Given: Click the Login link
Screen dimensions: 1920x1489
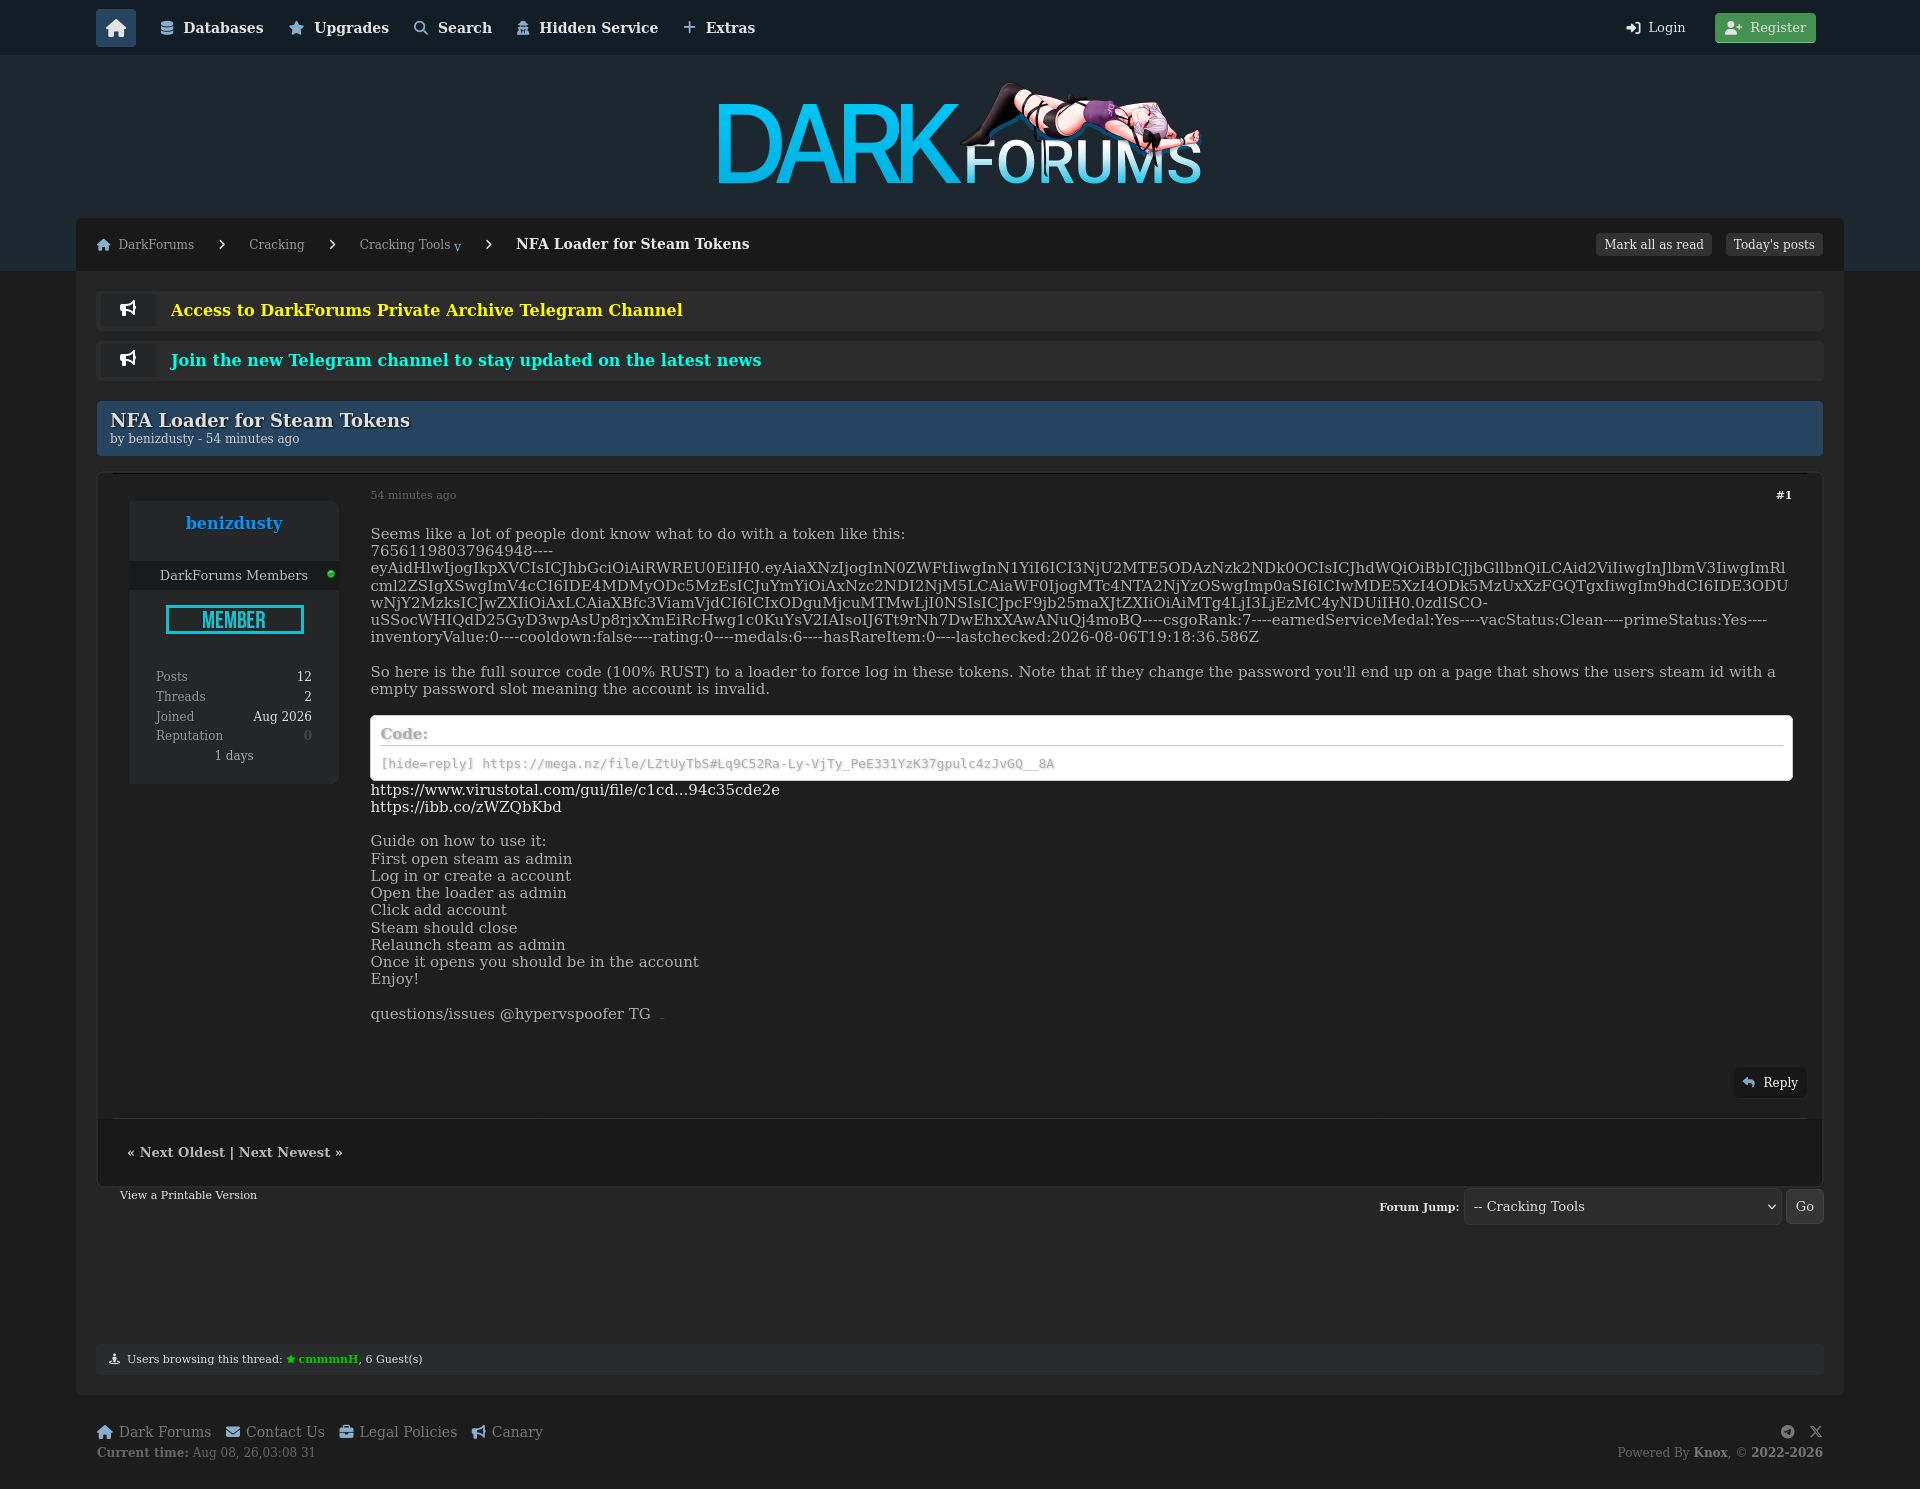Looking at the screenshot, I should (1656, 28).
